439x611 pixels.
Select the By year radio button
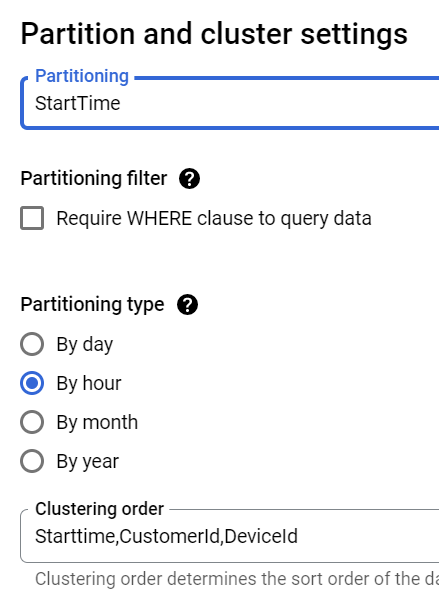click(x=32, y=461)
